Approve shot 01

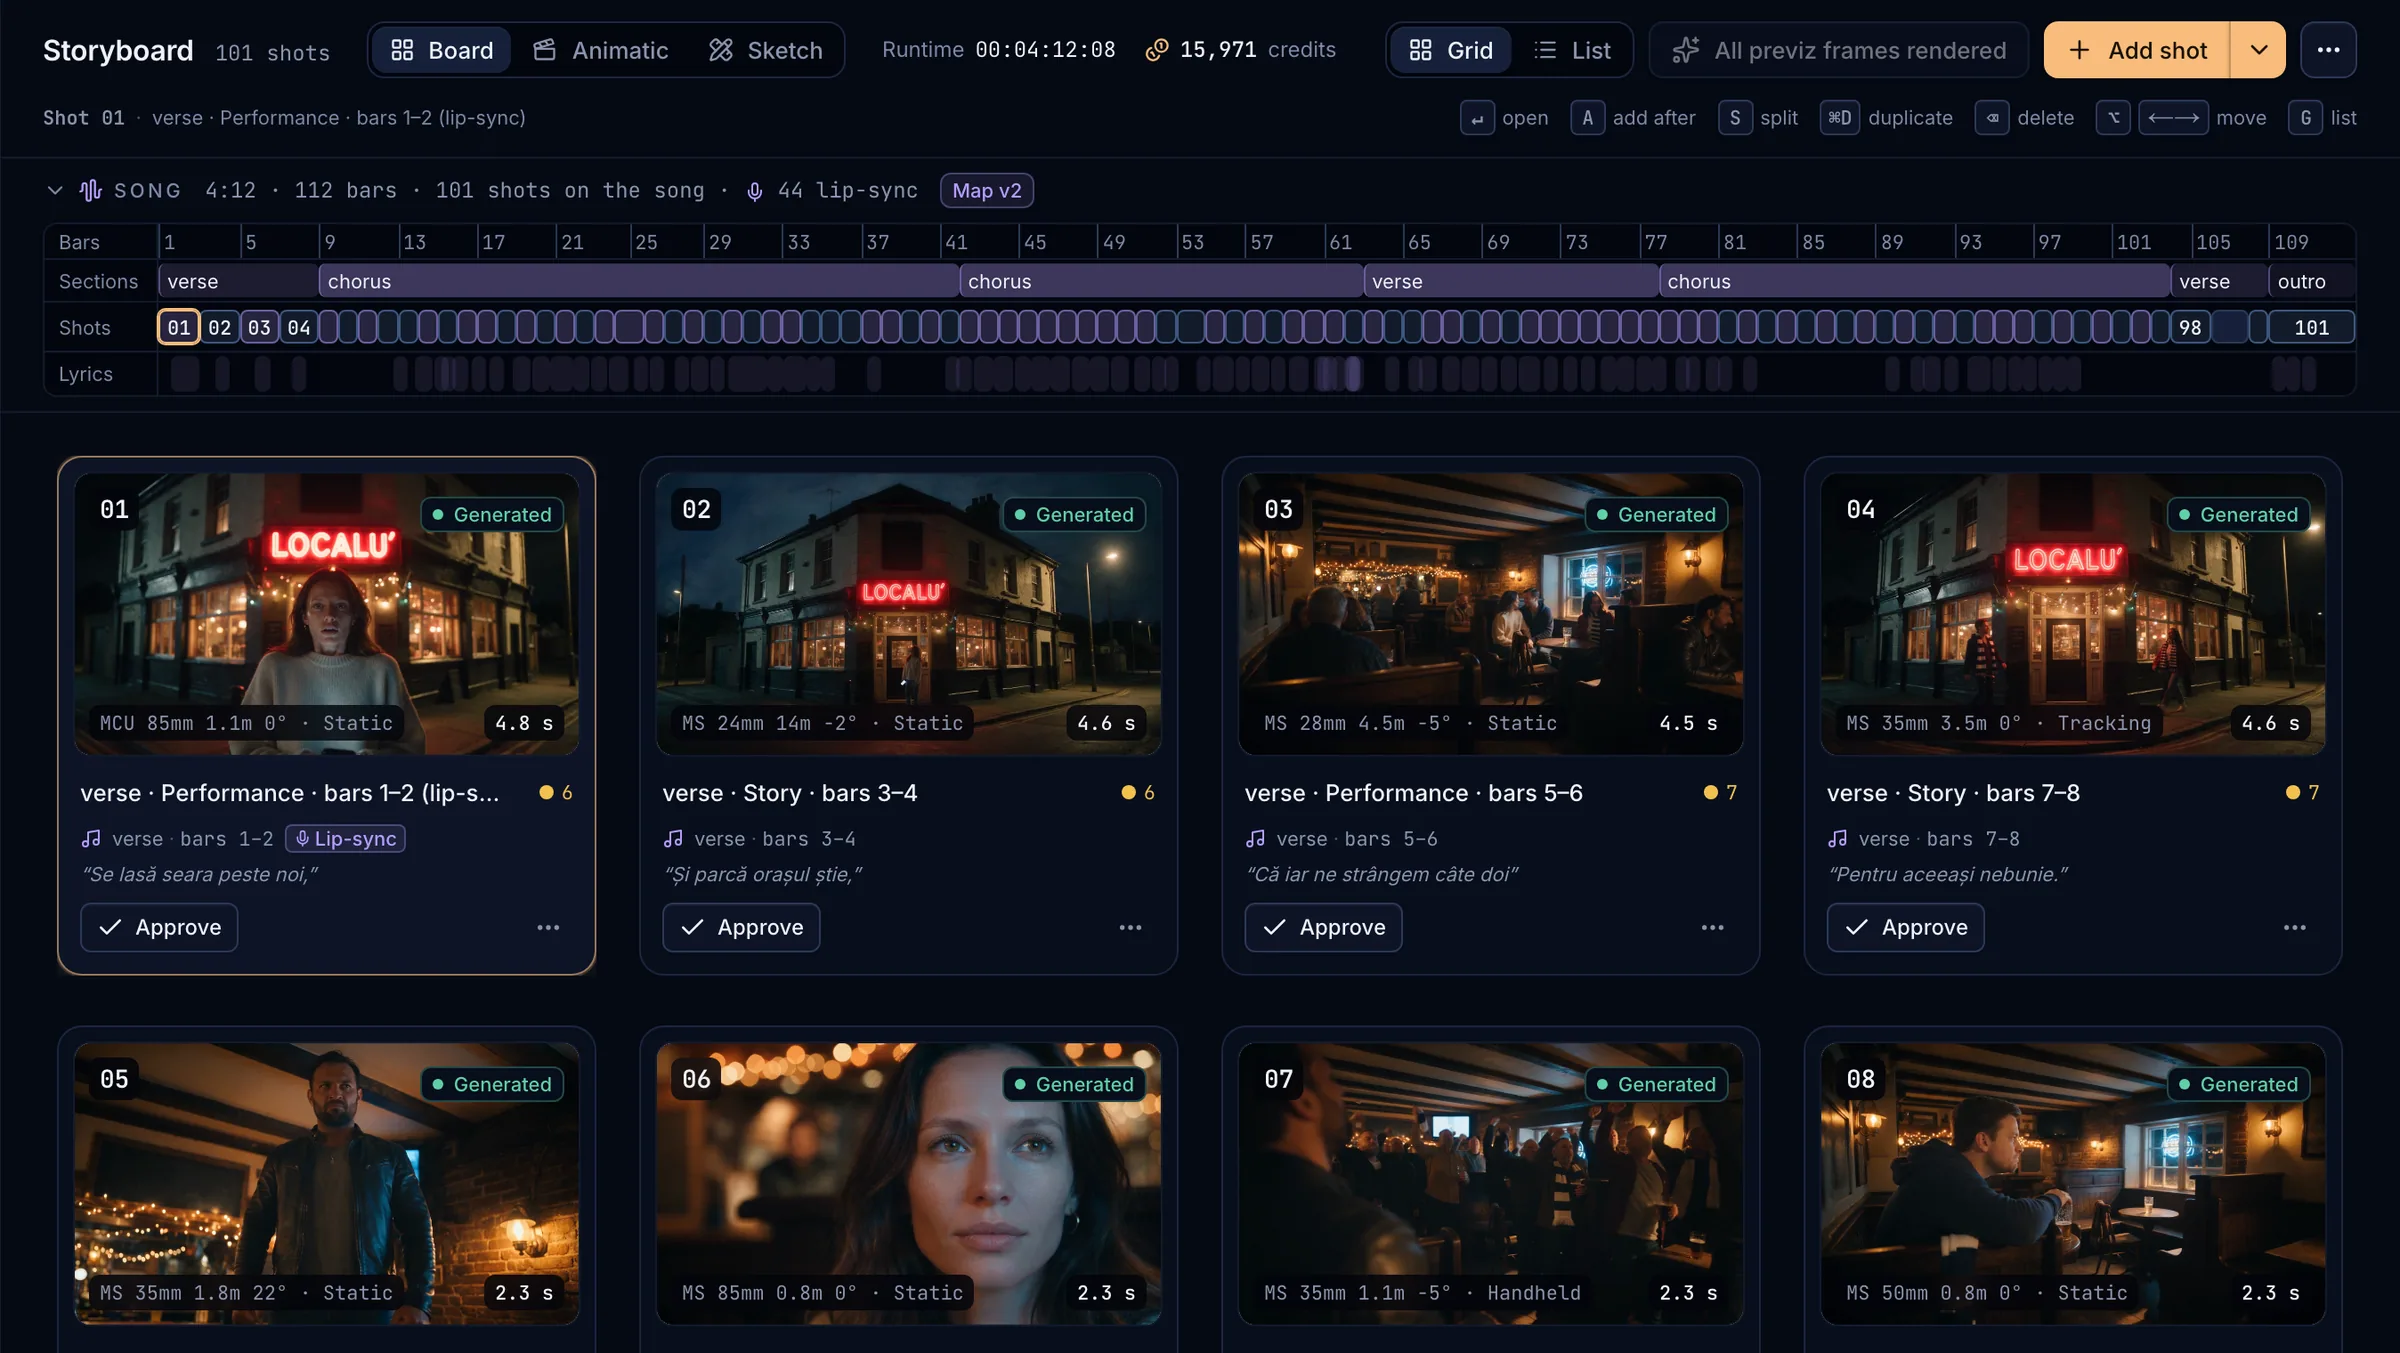click(x=159, y=927)
